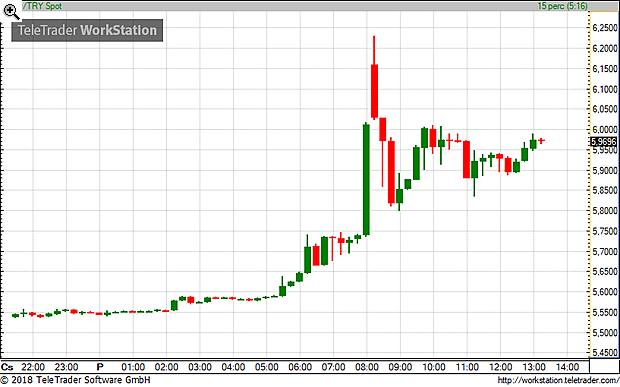620x387 pixels.
Task: Click the '/TRY Spot' chart title
Action: click(x=42, y=6)
